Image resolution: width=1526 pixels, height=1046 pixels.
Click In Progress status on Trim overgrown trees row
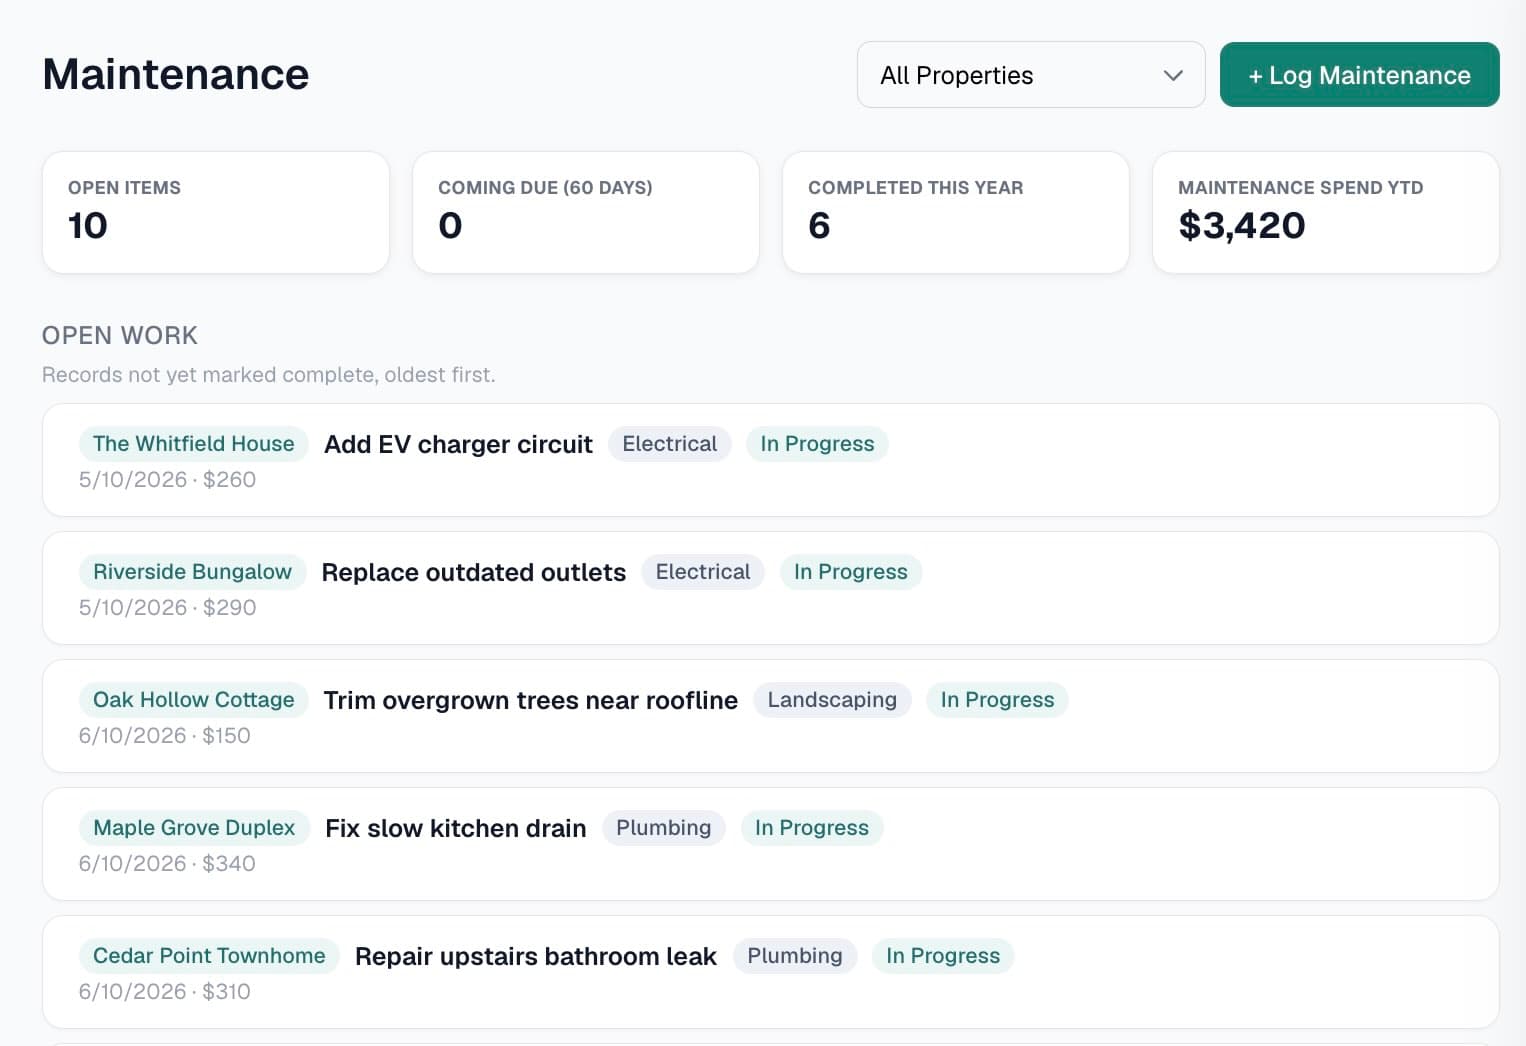pyautogui.click(x=997, y=700)
